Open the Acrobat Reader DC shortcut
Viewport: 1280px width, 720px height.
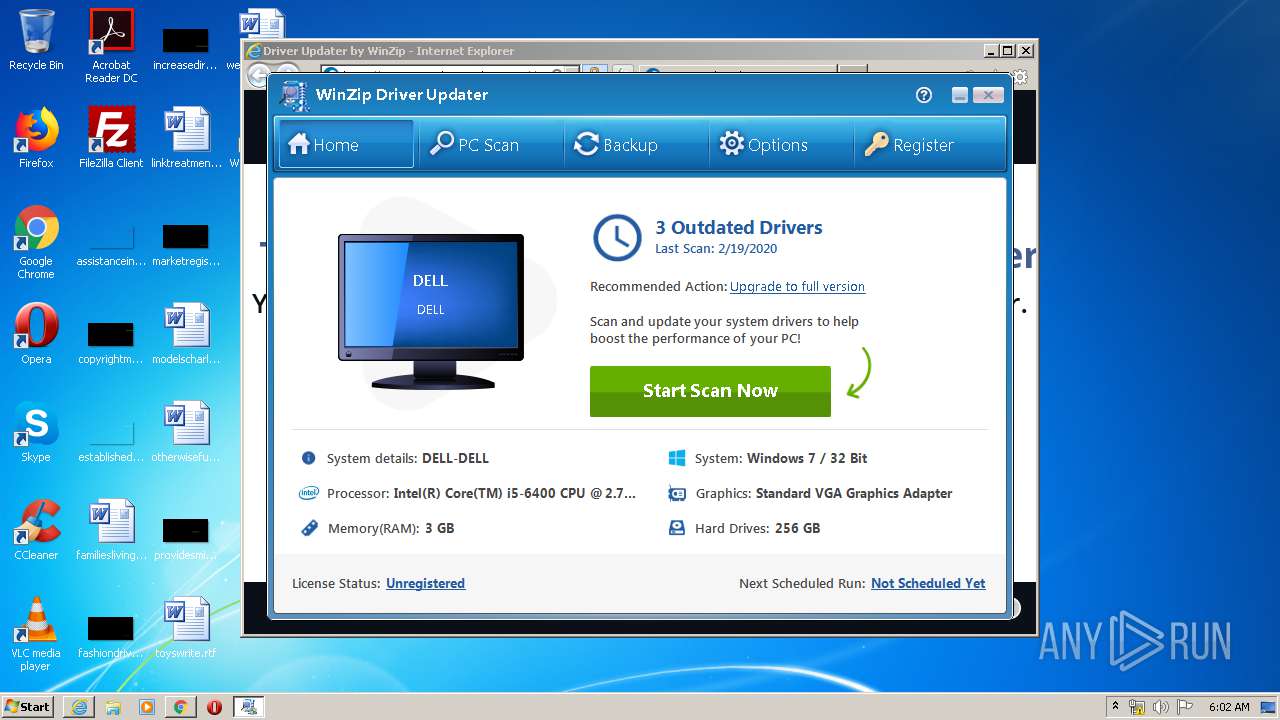click(x=111, y=46)
